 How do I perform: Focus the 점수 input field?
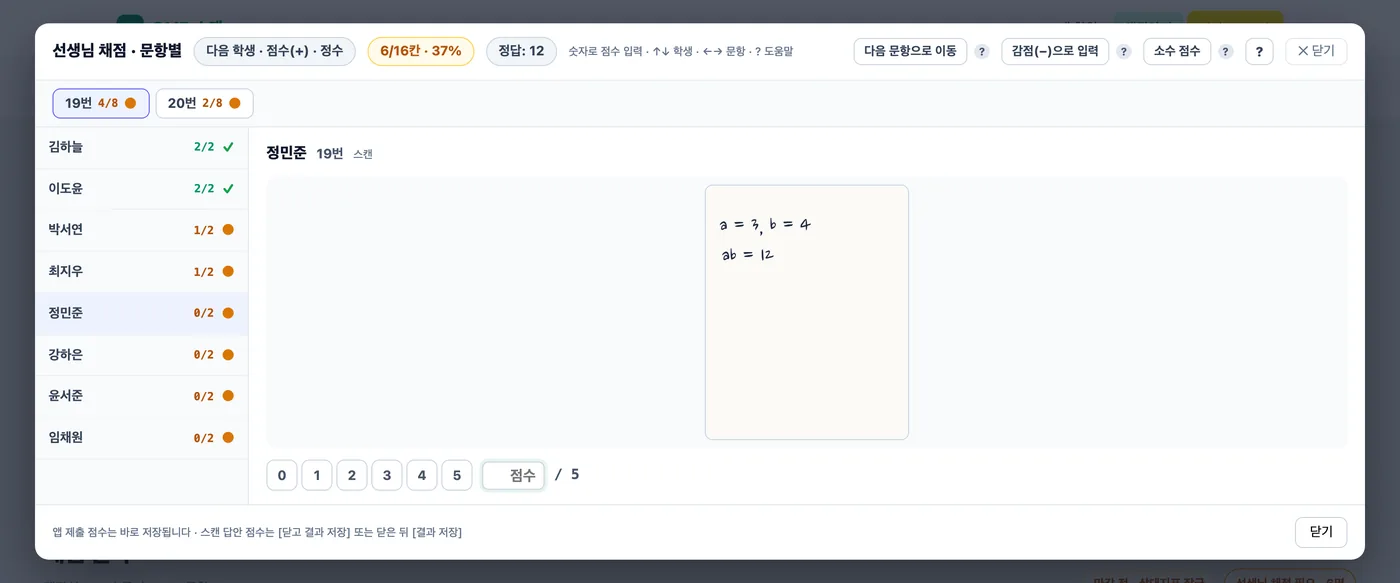coord(514,475)
